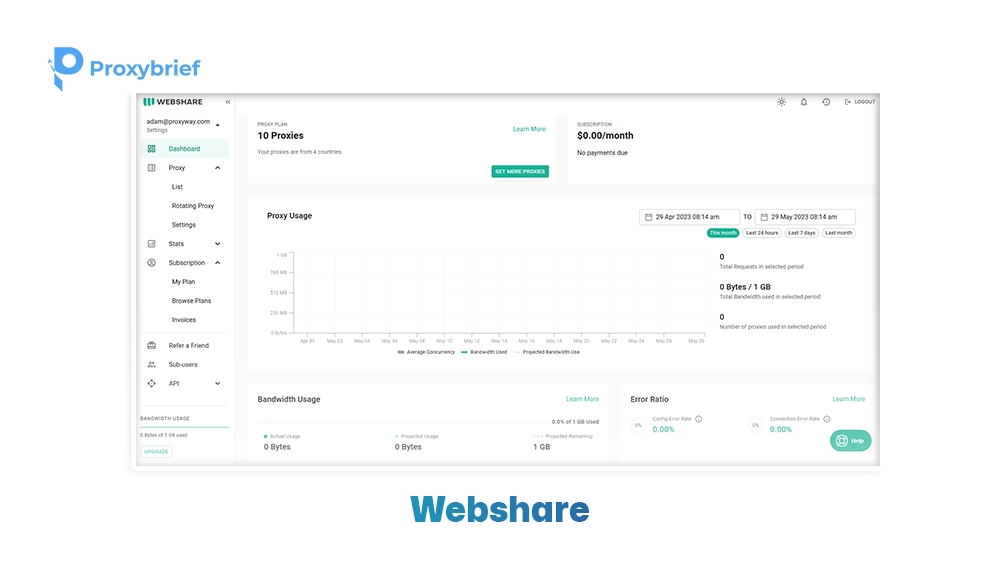Click the calendar icon in end date
This screenshot has width=1000, height=563.
point(764,217)
